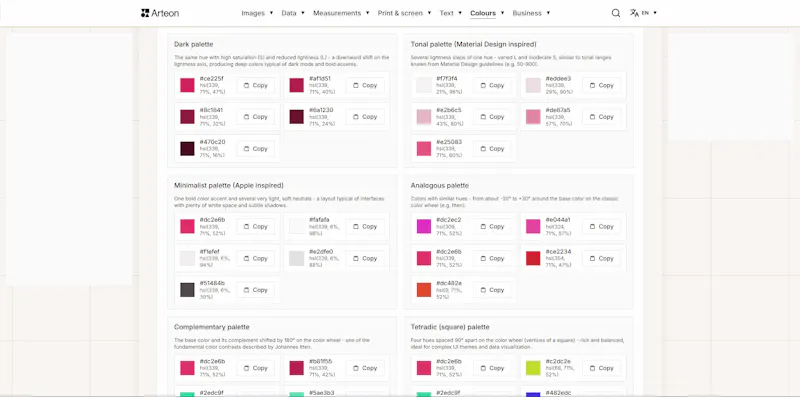This screenshot has height=397, width=800.
Task: Click Copy beside #e044a1
Action: pos(602,227)
